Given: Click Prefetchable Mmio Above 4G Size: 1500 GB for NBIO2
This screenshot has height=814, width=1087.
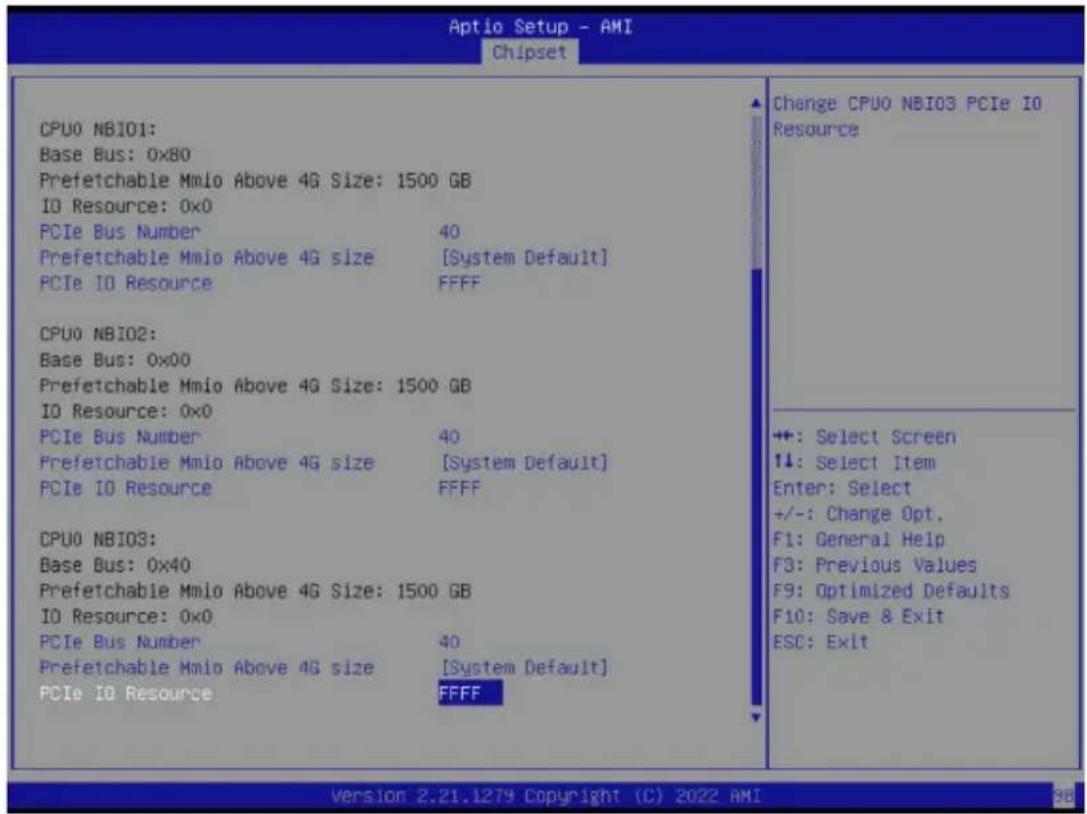Looking at the screenshot, I should (x=255, y=386).
